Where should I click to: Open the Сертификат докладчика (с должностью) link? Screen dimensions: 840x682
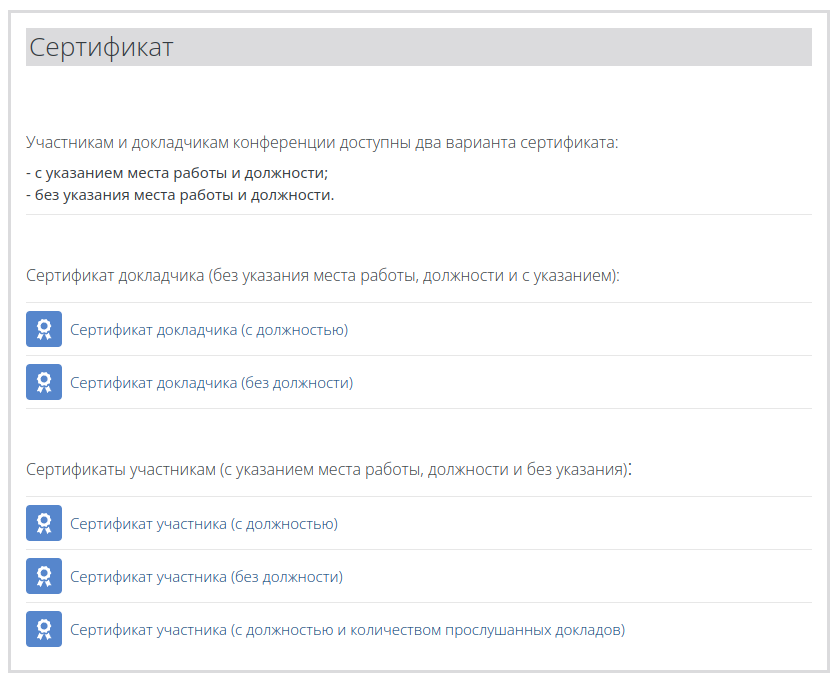point(209,329)
